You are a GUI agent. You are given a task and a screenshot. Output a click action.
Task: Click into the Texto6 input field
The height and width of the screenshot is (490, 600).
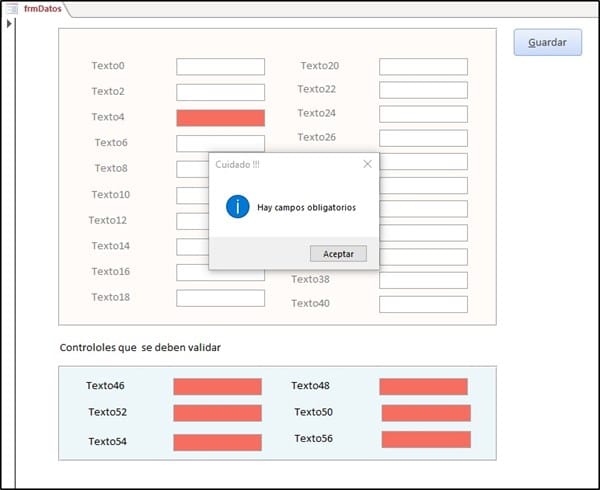220,141
